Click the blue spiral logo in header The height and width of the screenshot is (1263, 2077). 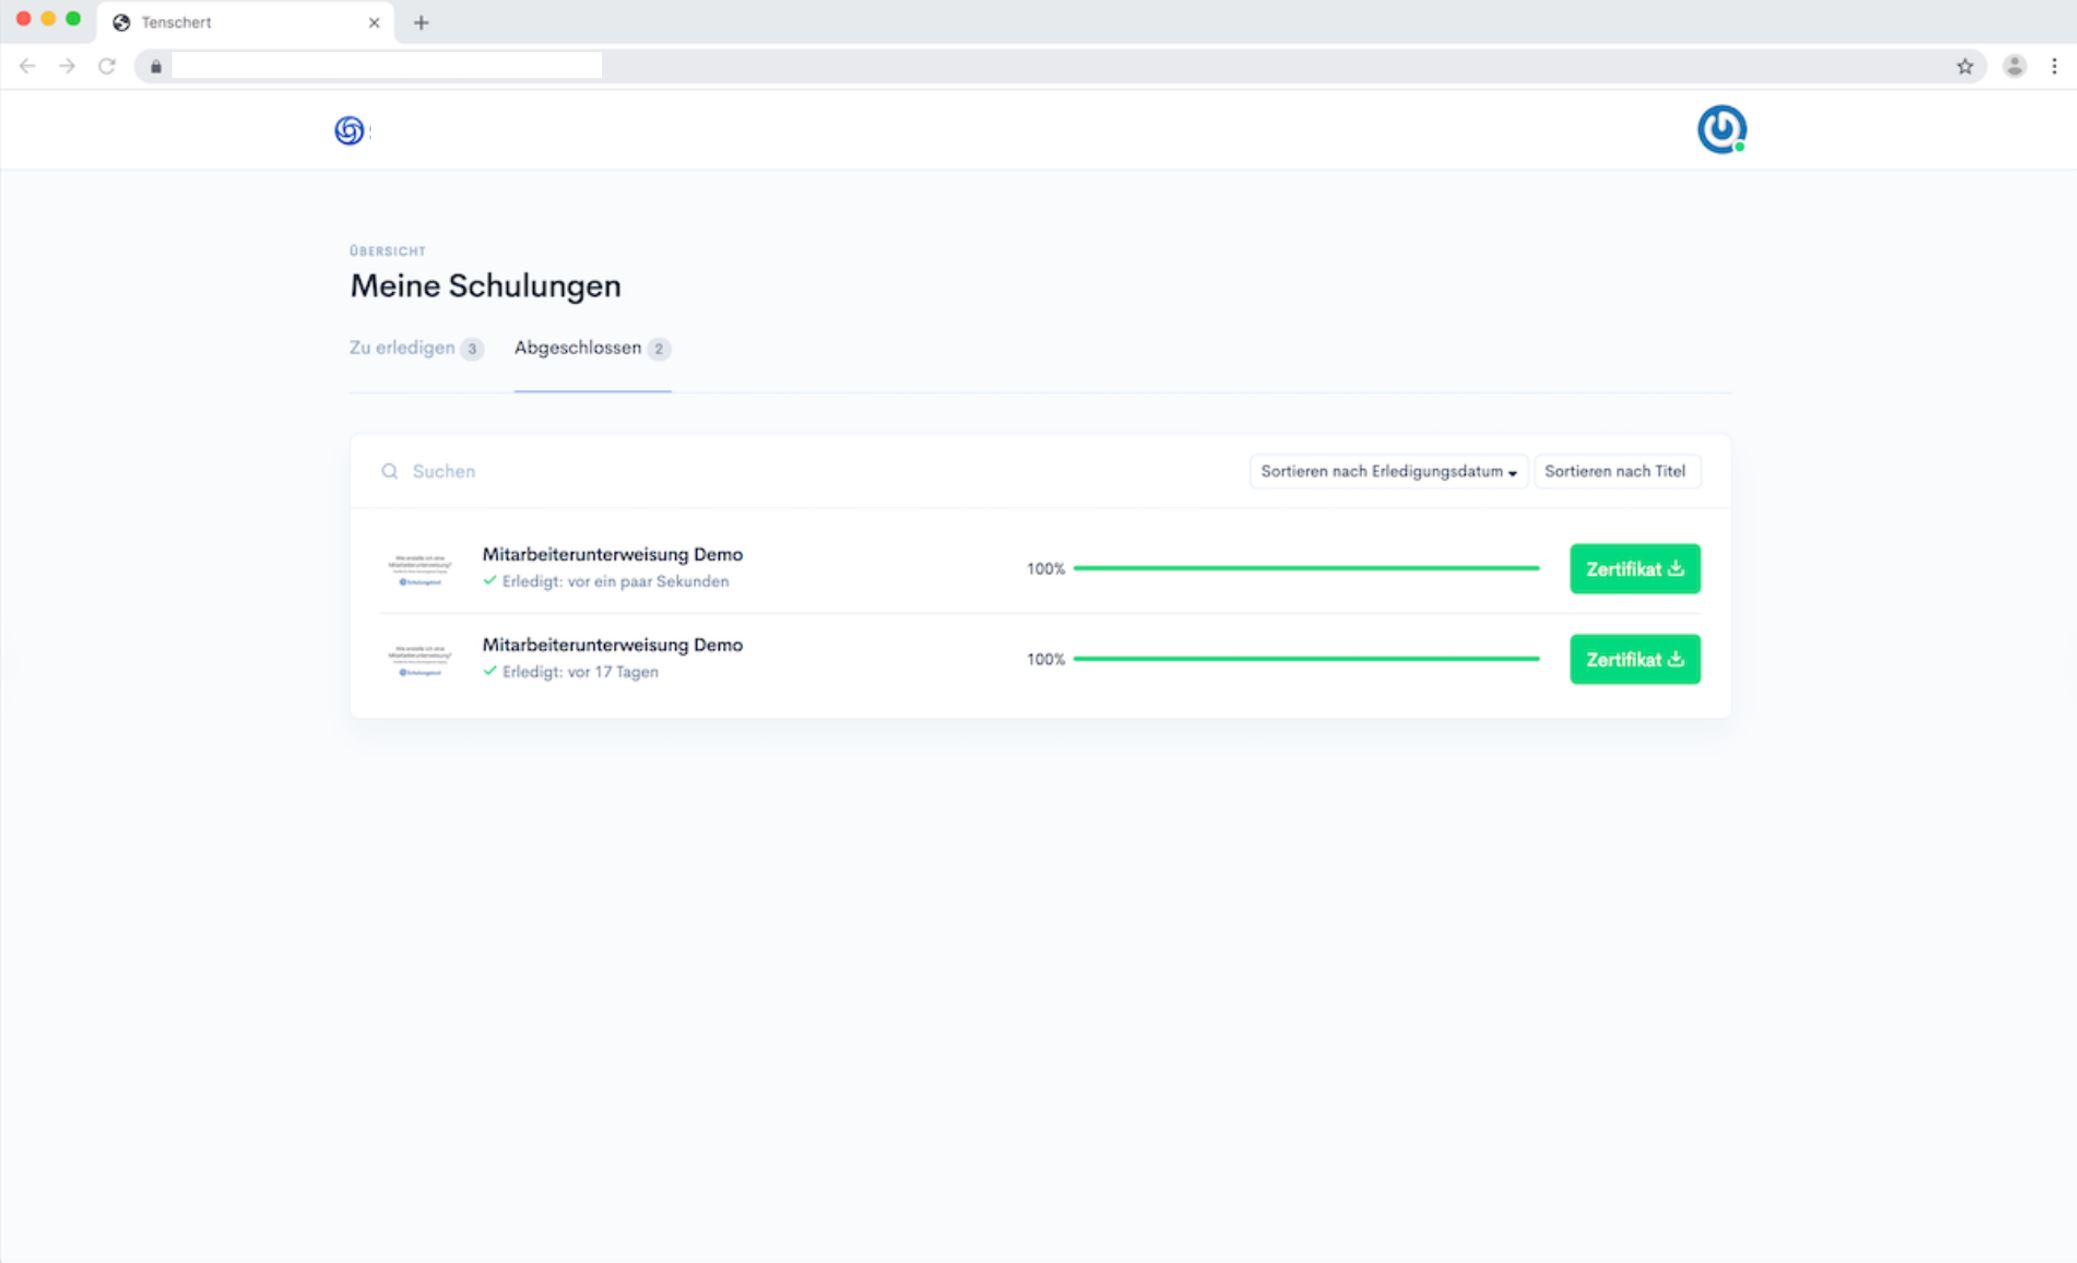pyautogui.click(x=349, y=130)
